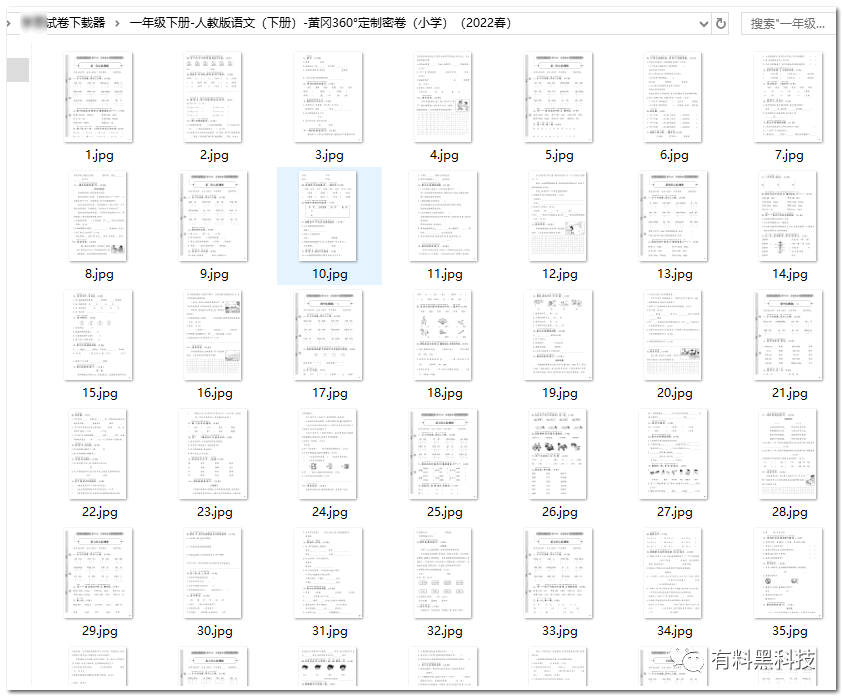This screenshot has width=843, height=697.
Task: Select thumbnail of 12.jpg
Action: [x=558, y=216]
